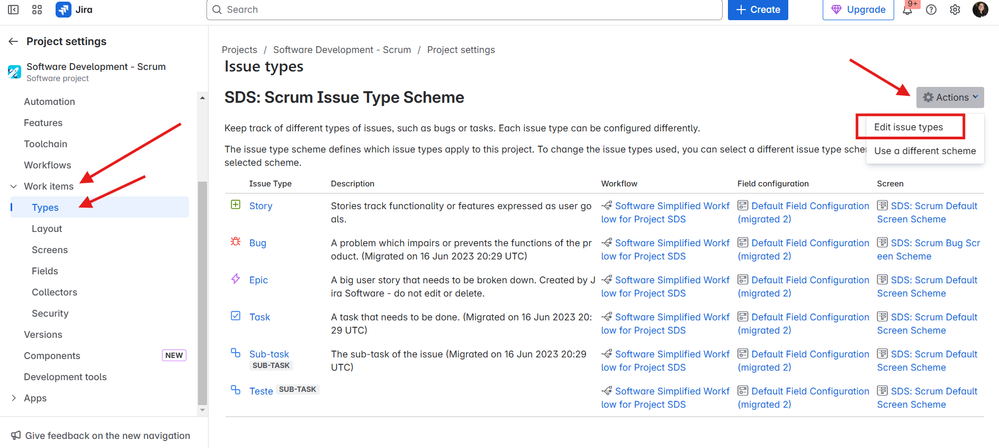Viewport: 999px width, 448px height.
Task: Click the diamond icon on Upgrade button
Action: (x=837, y=10)
